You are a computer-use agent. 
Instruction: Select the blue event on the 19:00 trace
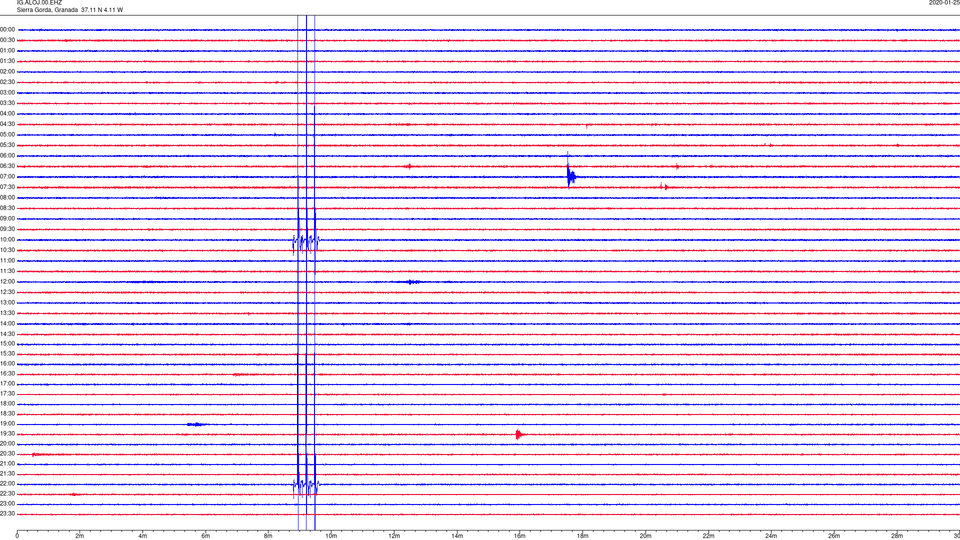(196, 424)
